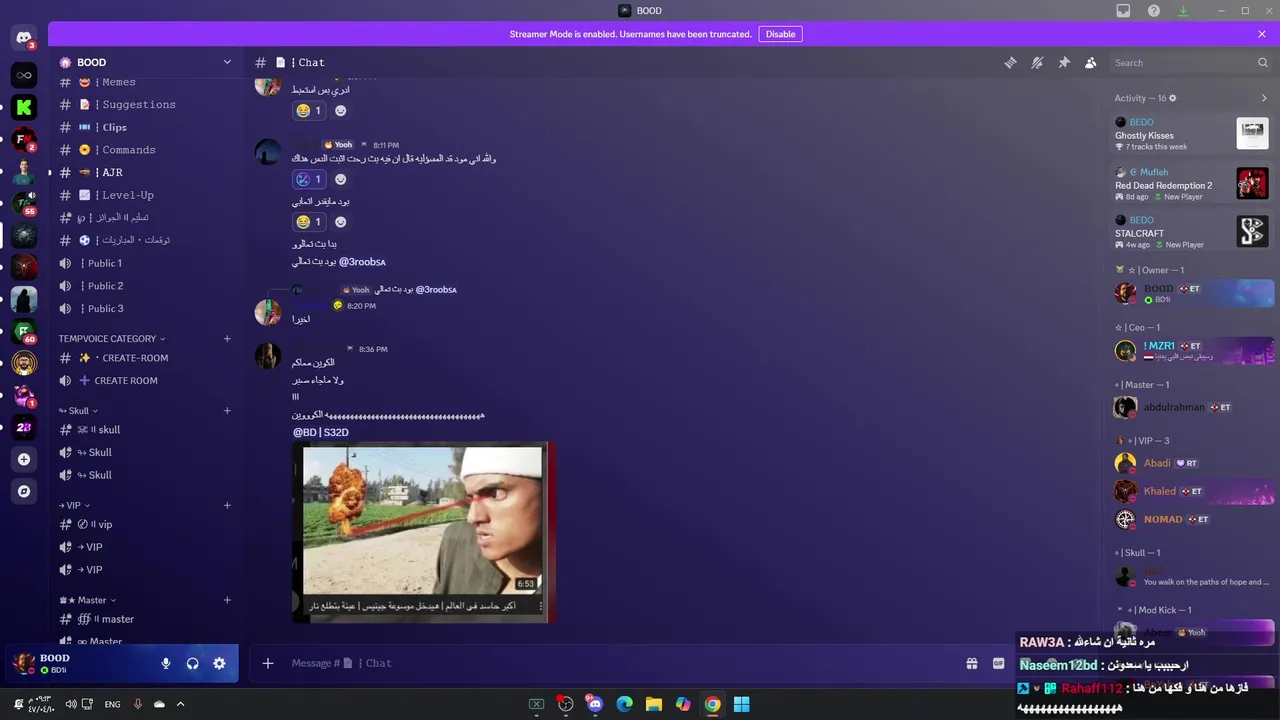This screenshot has height=720, width=1280.
Task: Open member NOMAD profile
Action: tap(1192, 519)
